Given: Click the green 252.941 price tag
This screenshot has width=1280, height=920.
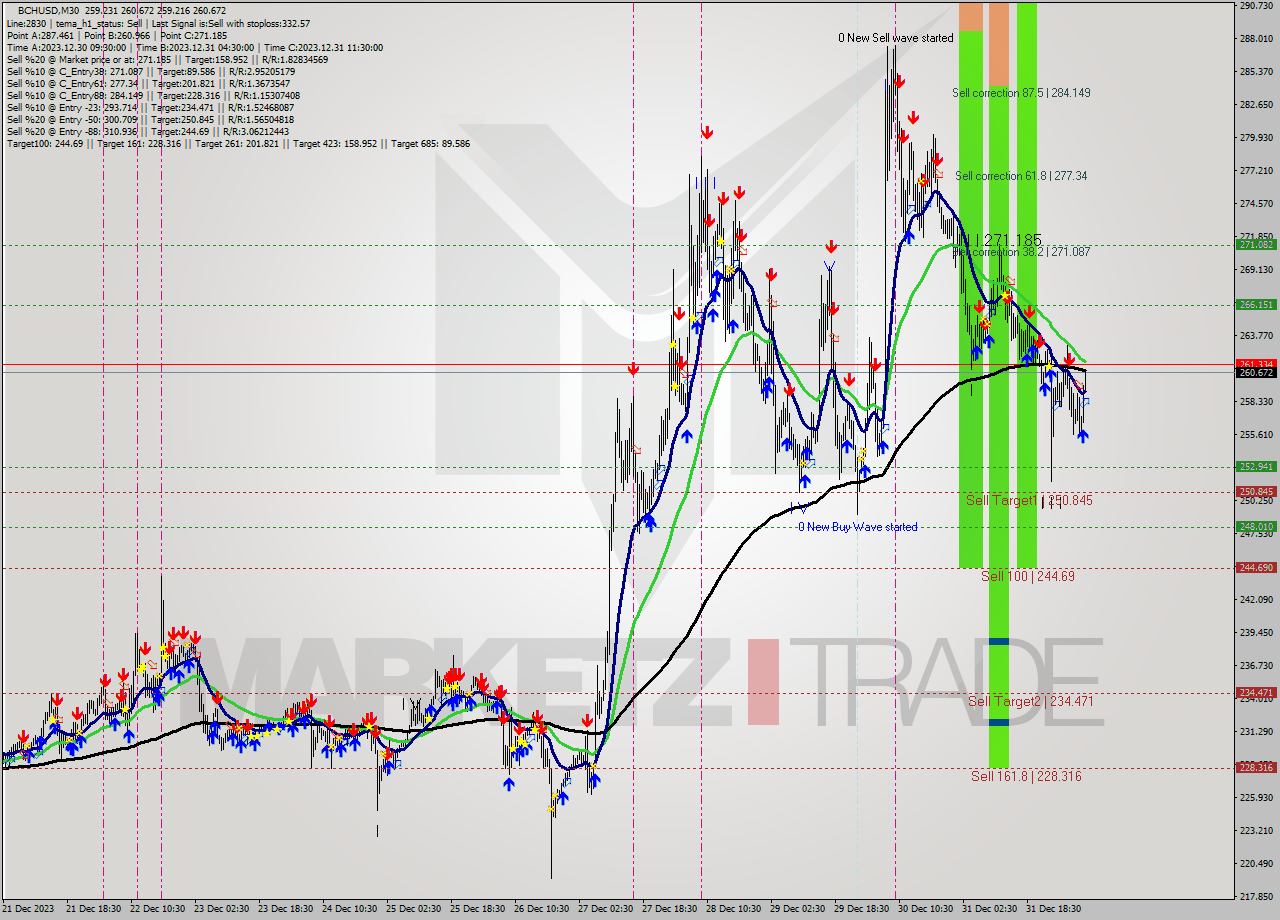Looking at the screenshot, I should [x=1256, y=466].
